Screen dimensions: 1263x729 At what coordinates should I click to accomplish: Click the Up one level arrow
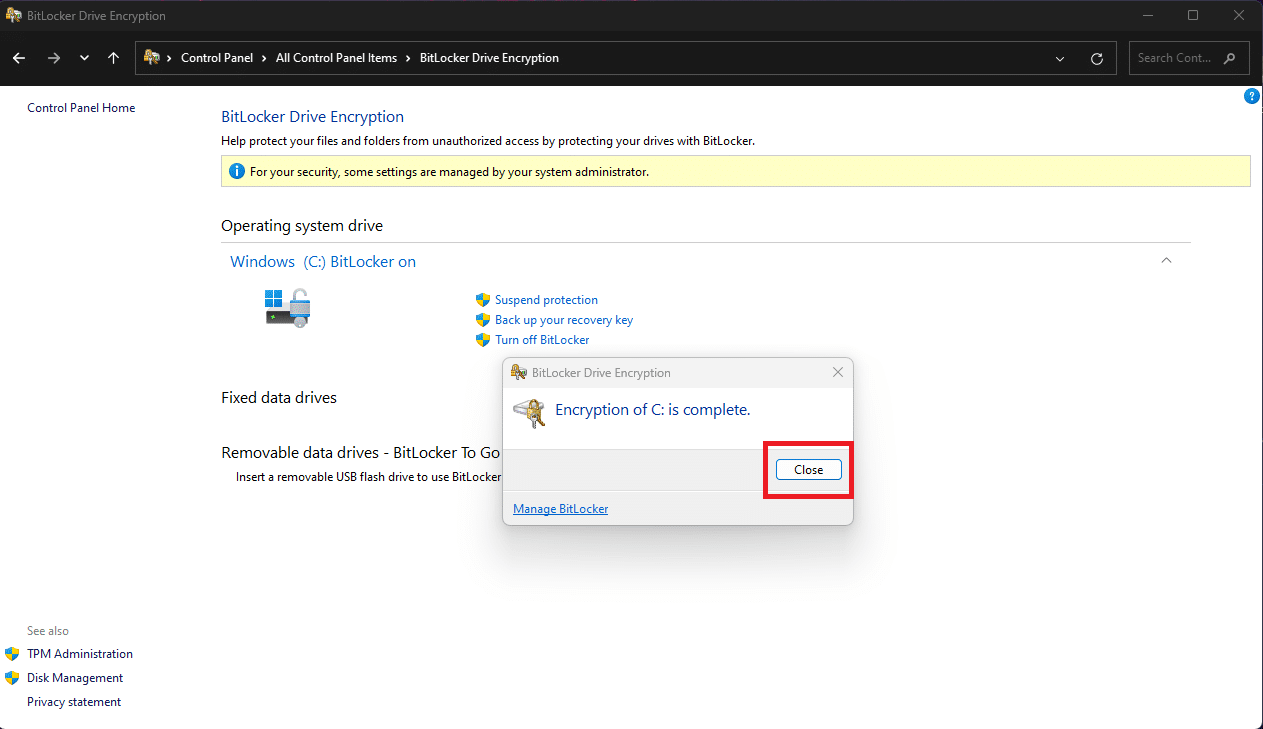113,58
